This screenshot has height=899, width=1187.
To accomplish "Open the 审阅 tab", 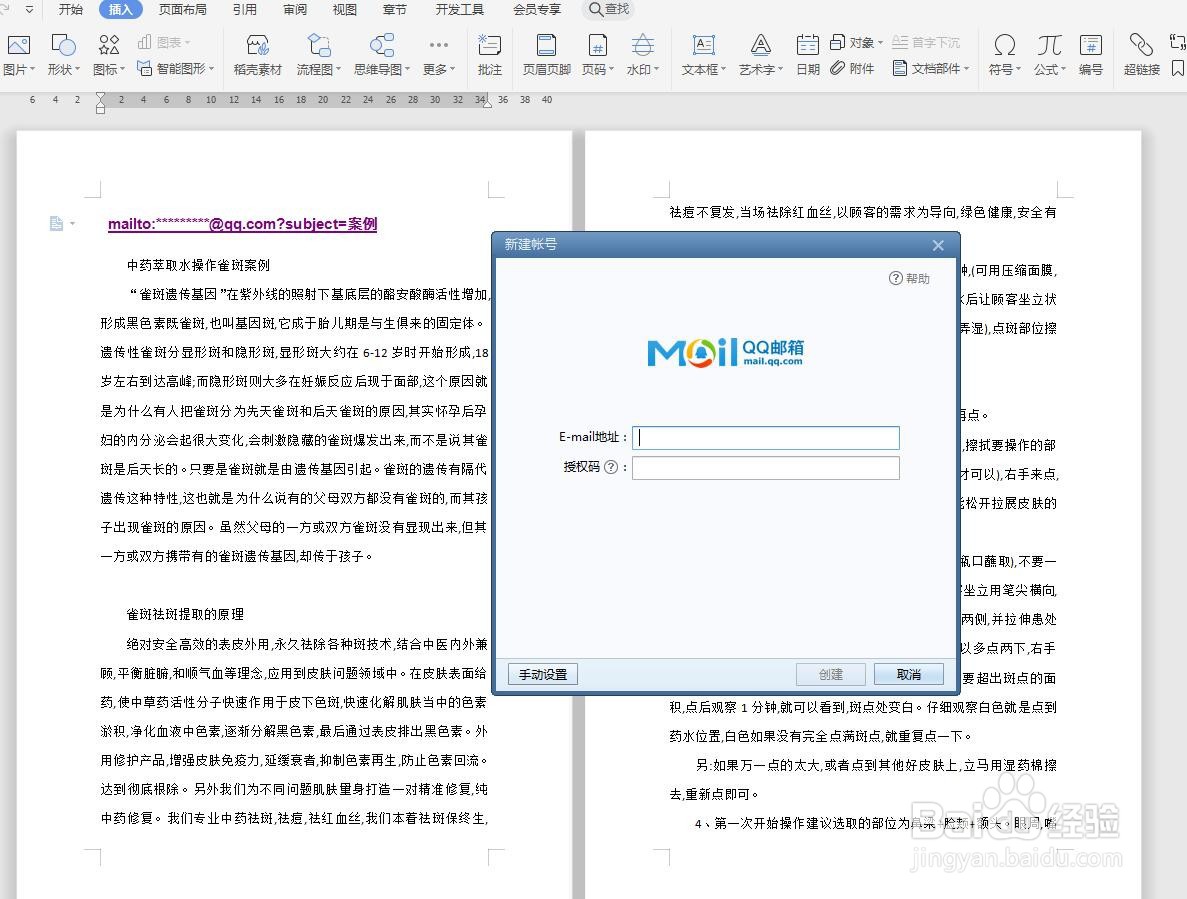I will tap(294, 9).
